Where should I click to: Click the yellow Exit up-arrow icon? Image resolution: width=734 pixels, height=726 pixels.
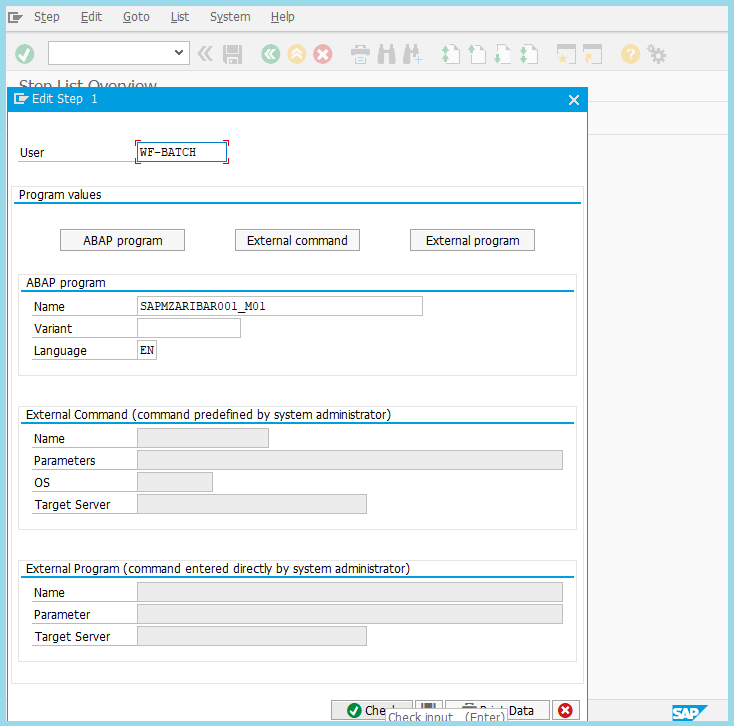(296, 54)
